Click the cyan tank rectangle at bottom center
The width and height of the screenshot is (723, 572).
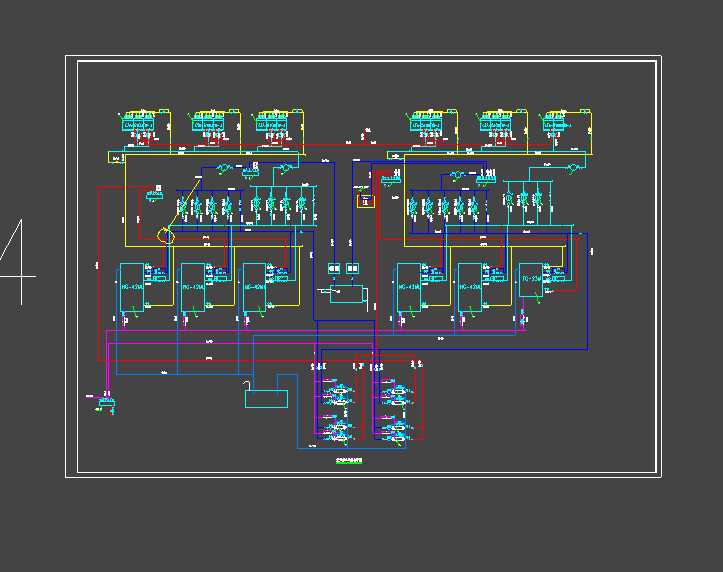coord(266,399)
